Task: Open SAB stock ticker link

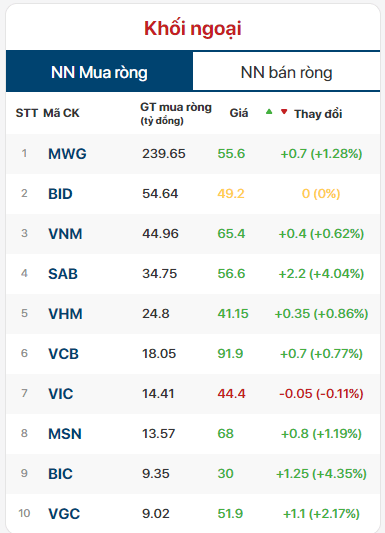Action: click(x=63, y=274)
